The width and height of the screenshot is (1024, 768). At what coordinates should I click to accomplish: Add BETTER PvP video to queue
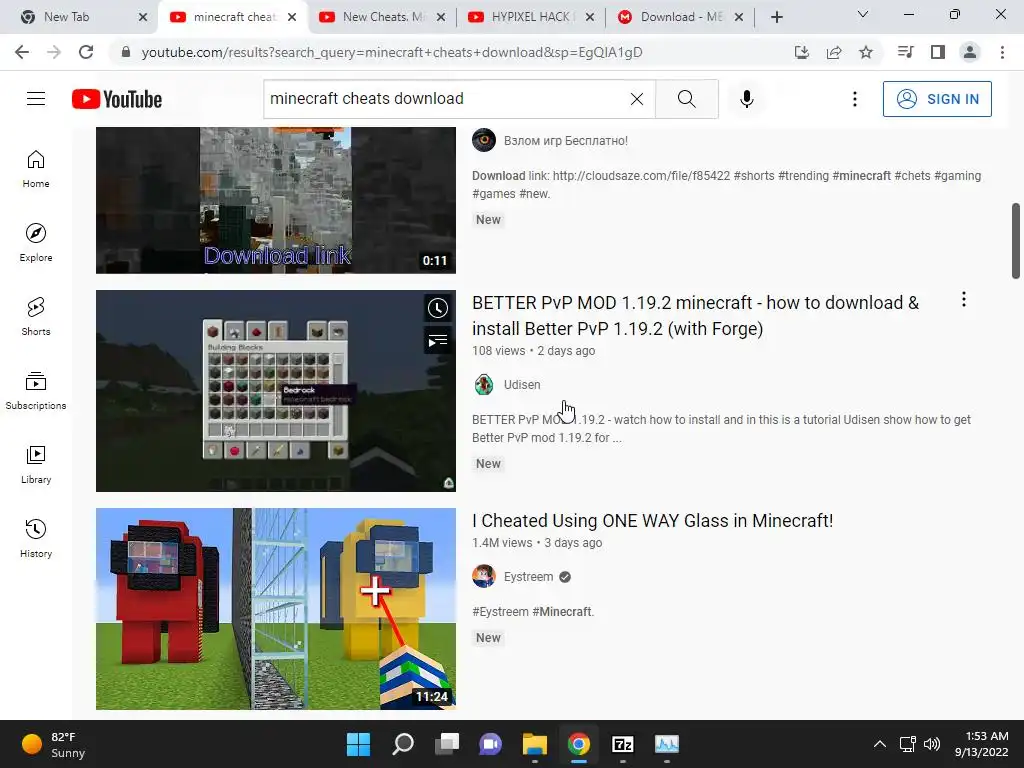pos(438,340)
